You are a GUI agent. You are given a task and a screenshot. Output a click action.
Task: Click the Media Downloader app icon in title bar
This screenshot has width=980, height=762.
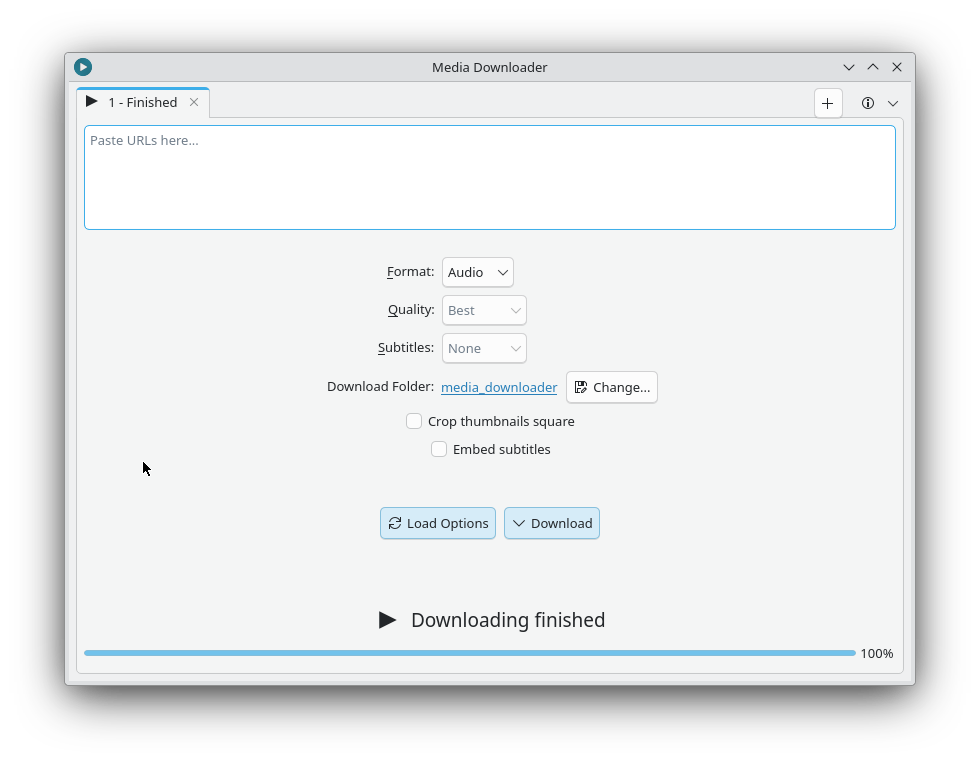pos(83,67)
